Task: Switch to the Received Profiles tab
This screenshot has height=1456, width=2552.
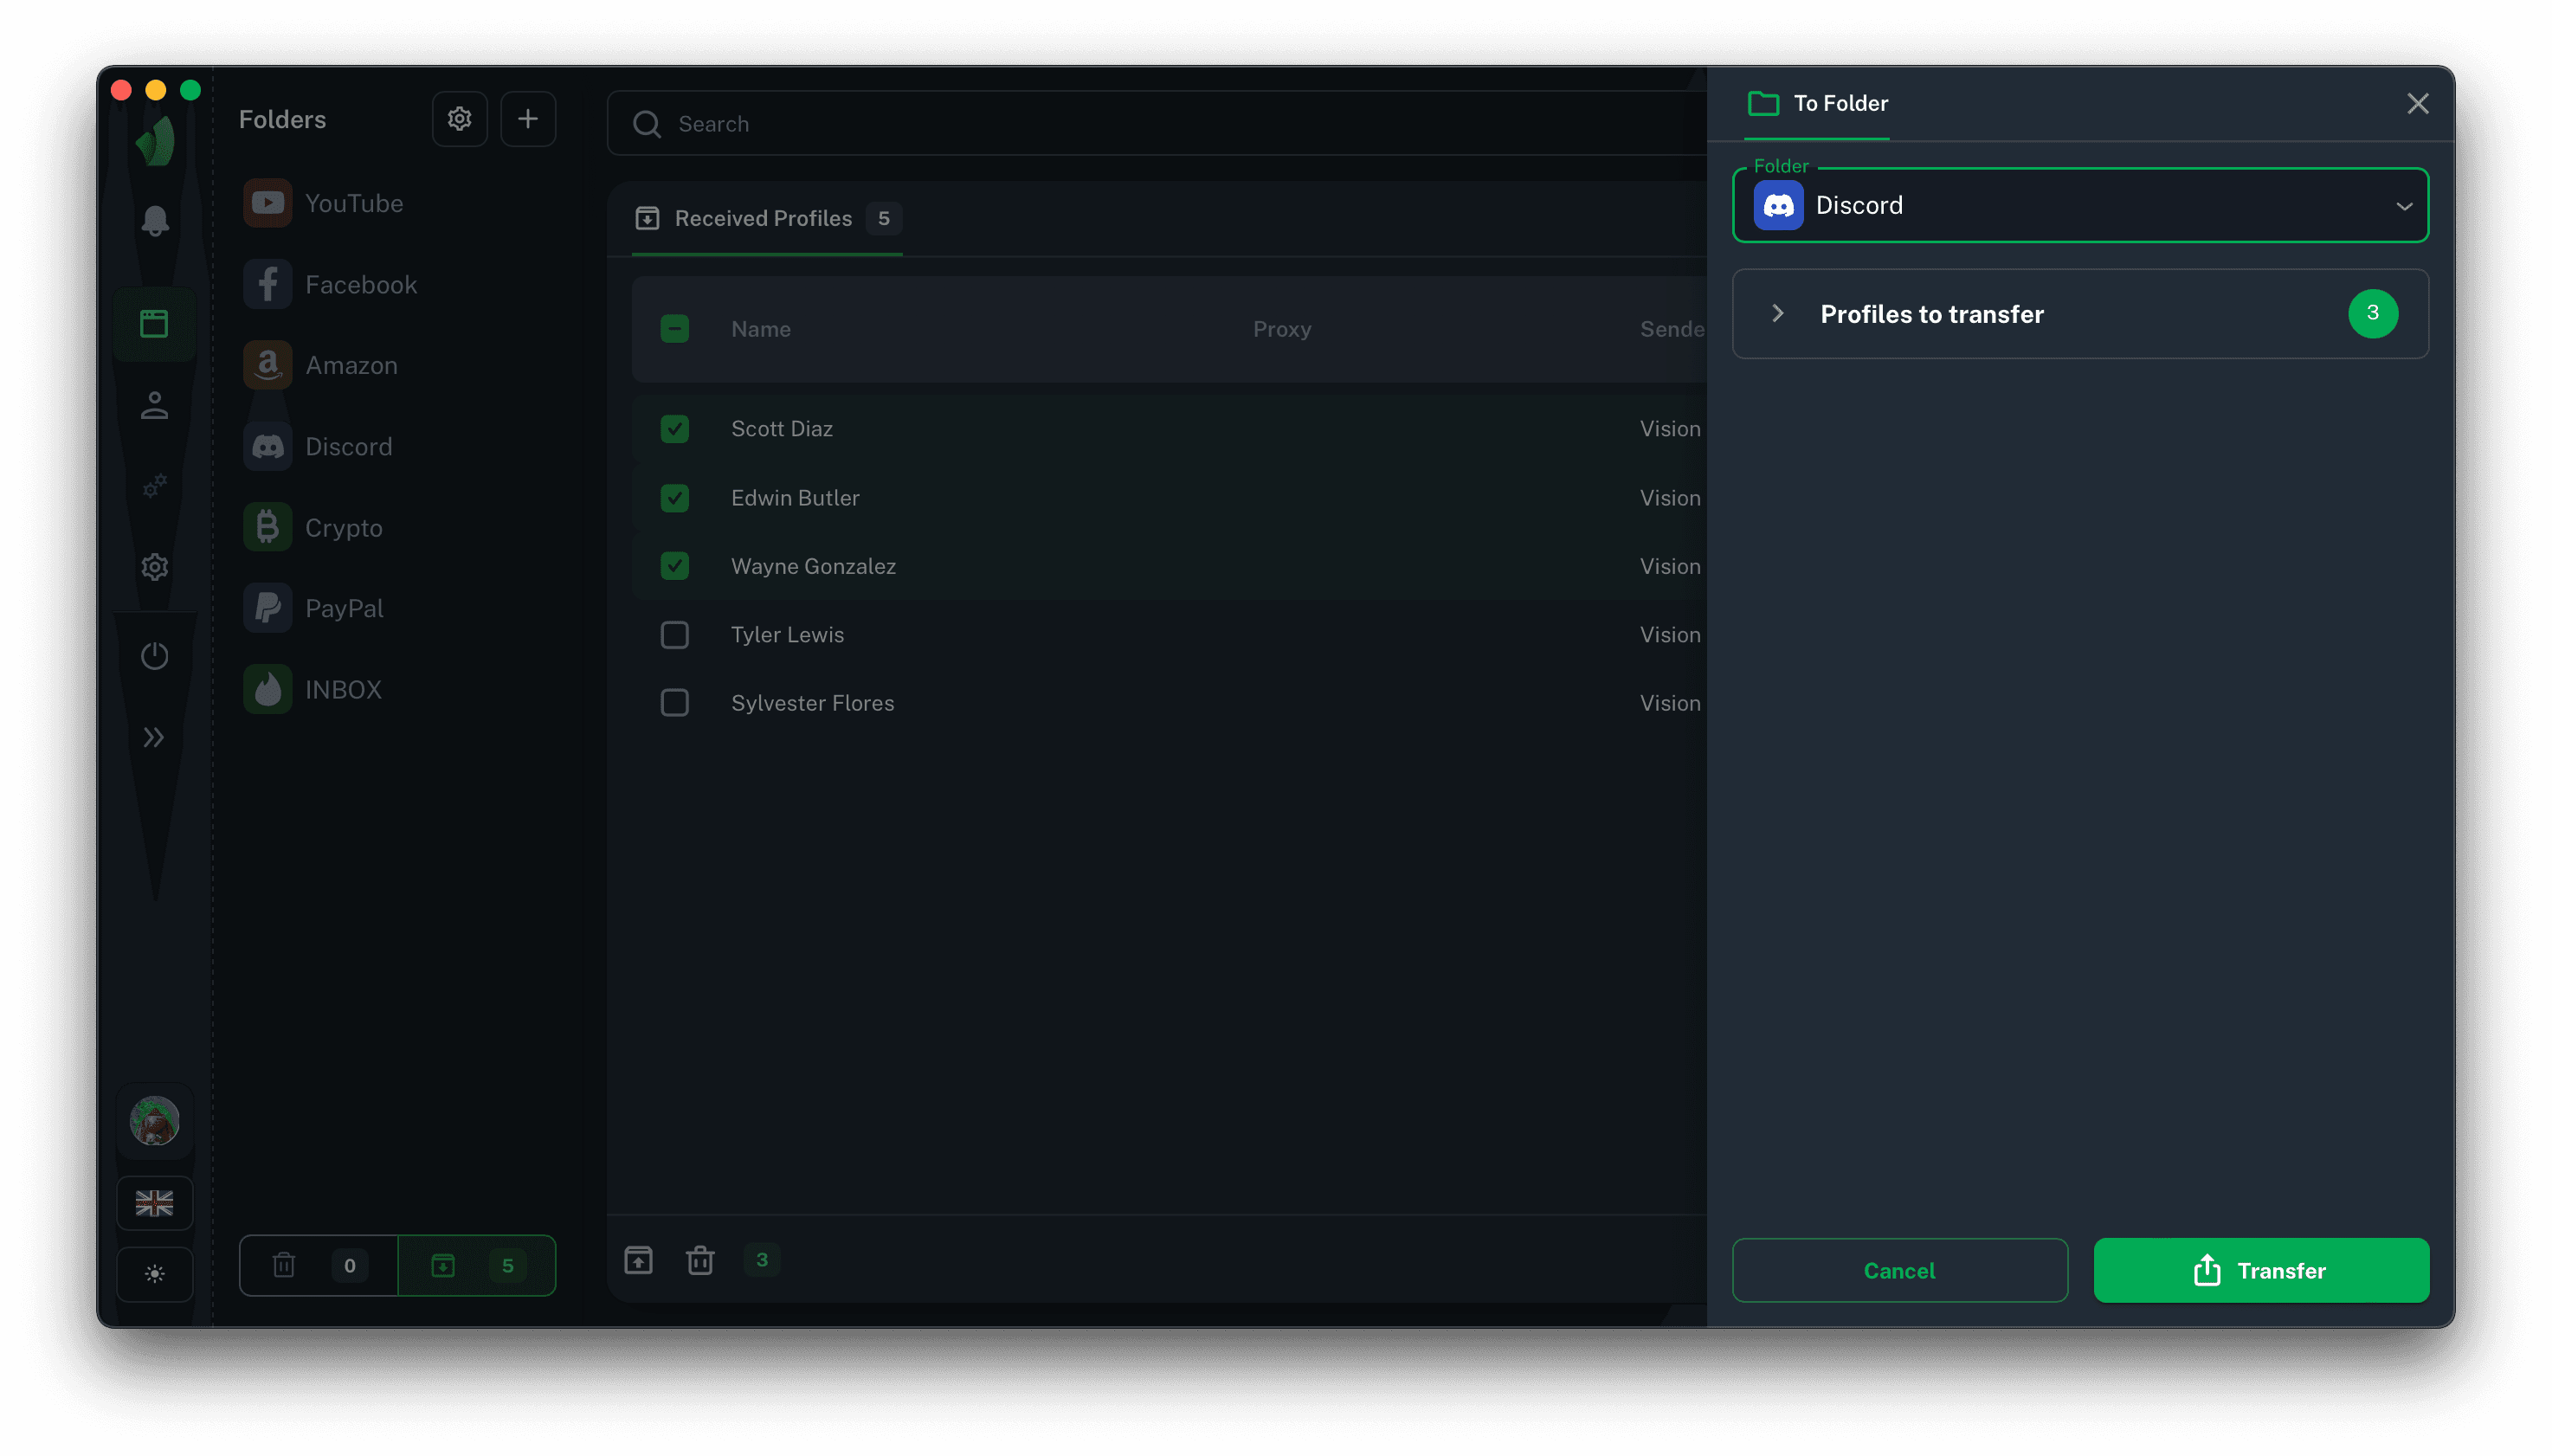Action: pyautogui.click(x=764, y=218)
